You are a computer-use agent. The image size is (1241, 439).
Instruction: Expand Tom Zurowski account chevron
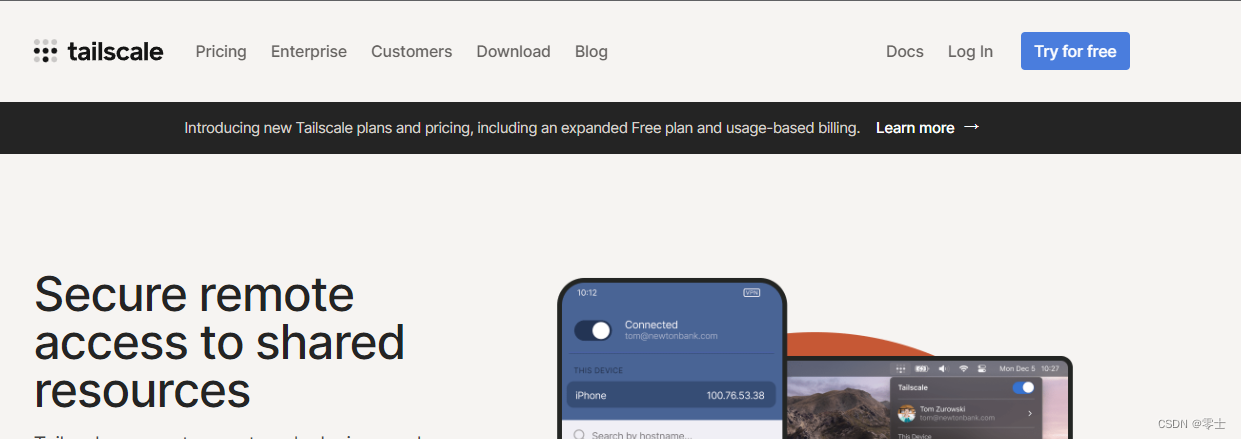pos(1030,413)
